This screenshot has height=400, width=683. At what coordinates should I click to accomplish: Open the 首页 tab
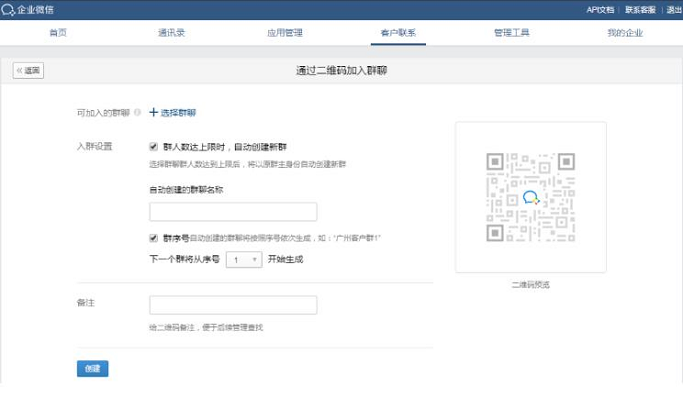(59, 33)
